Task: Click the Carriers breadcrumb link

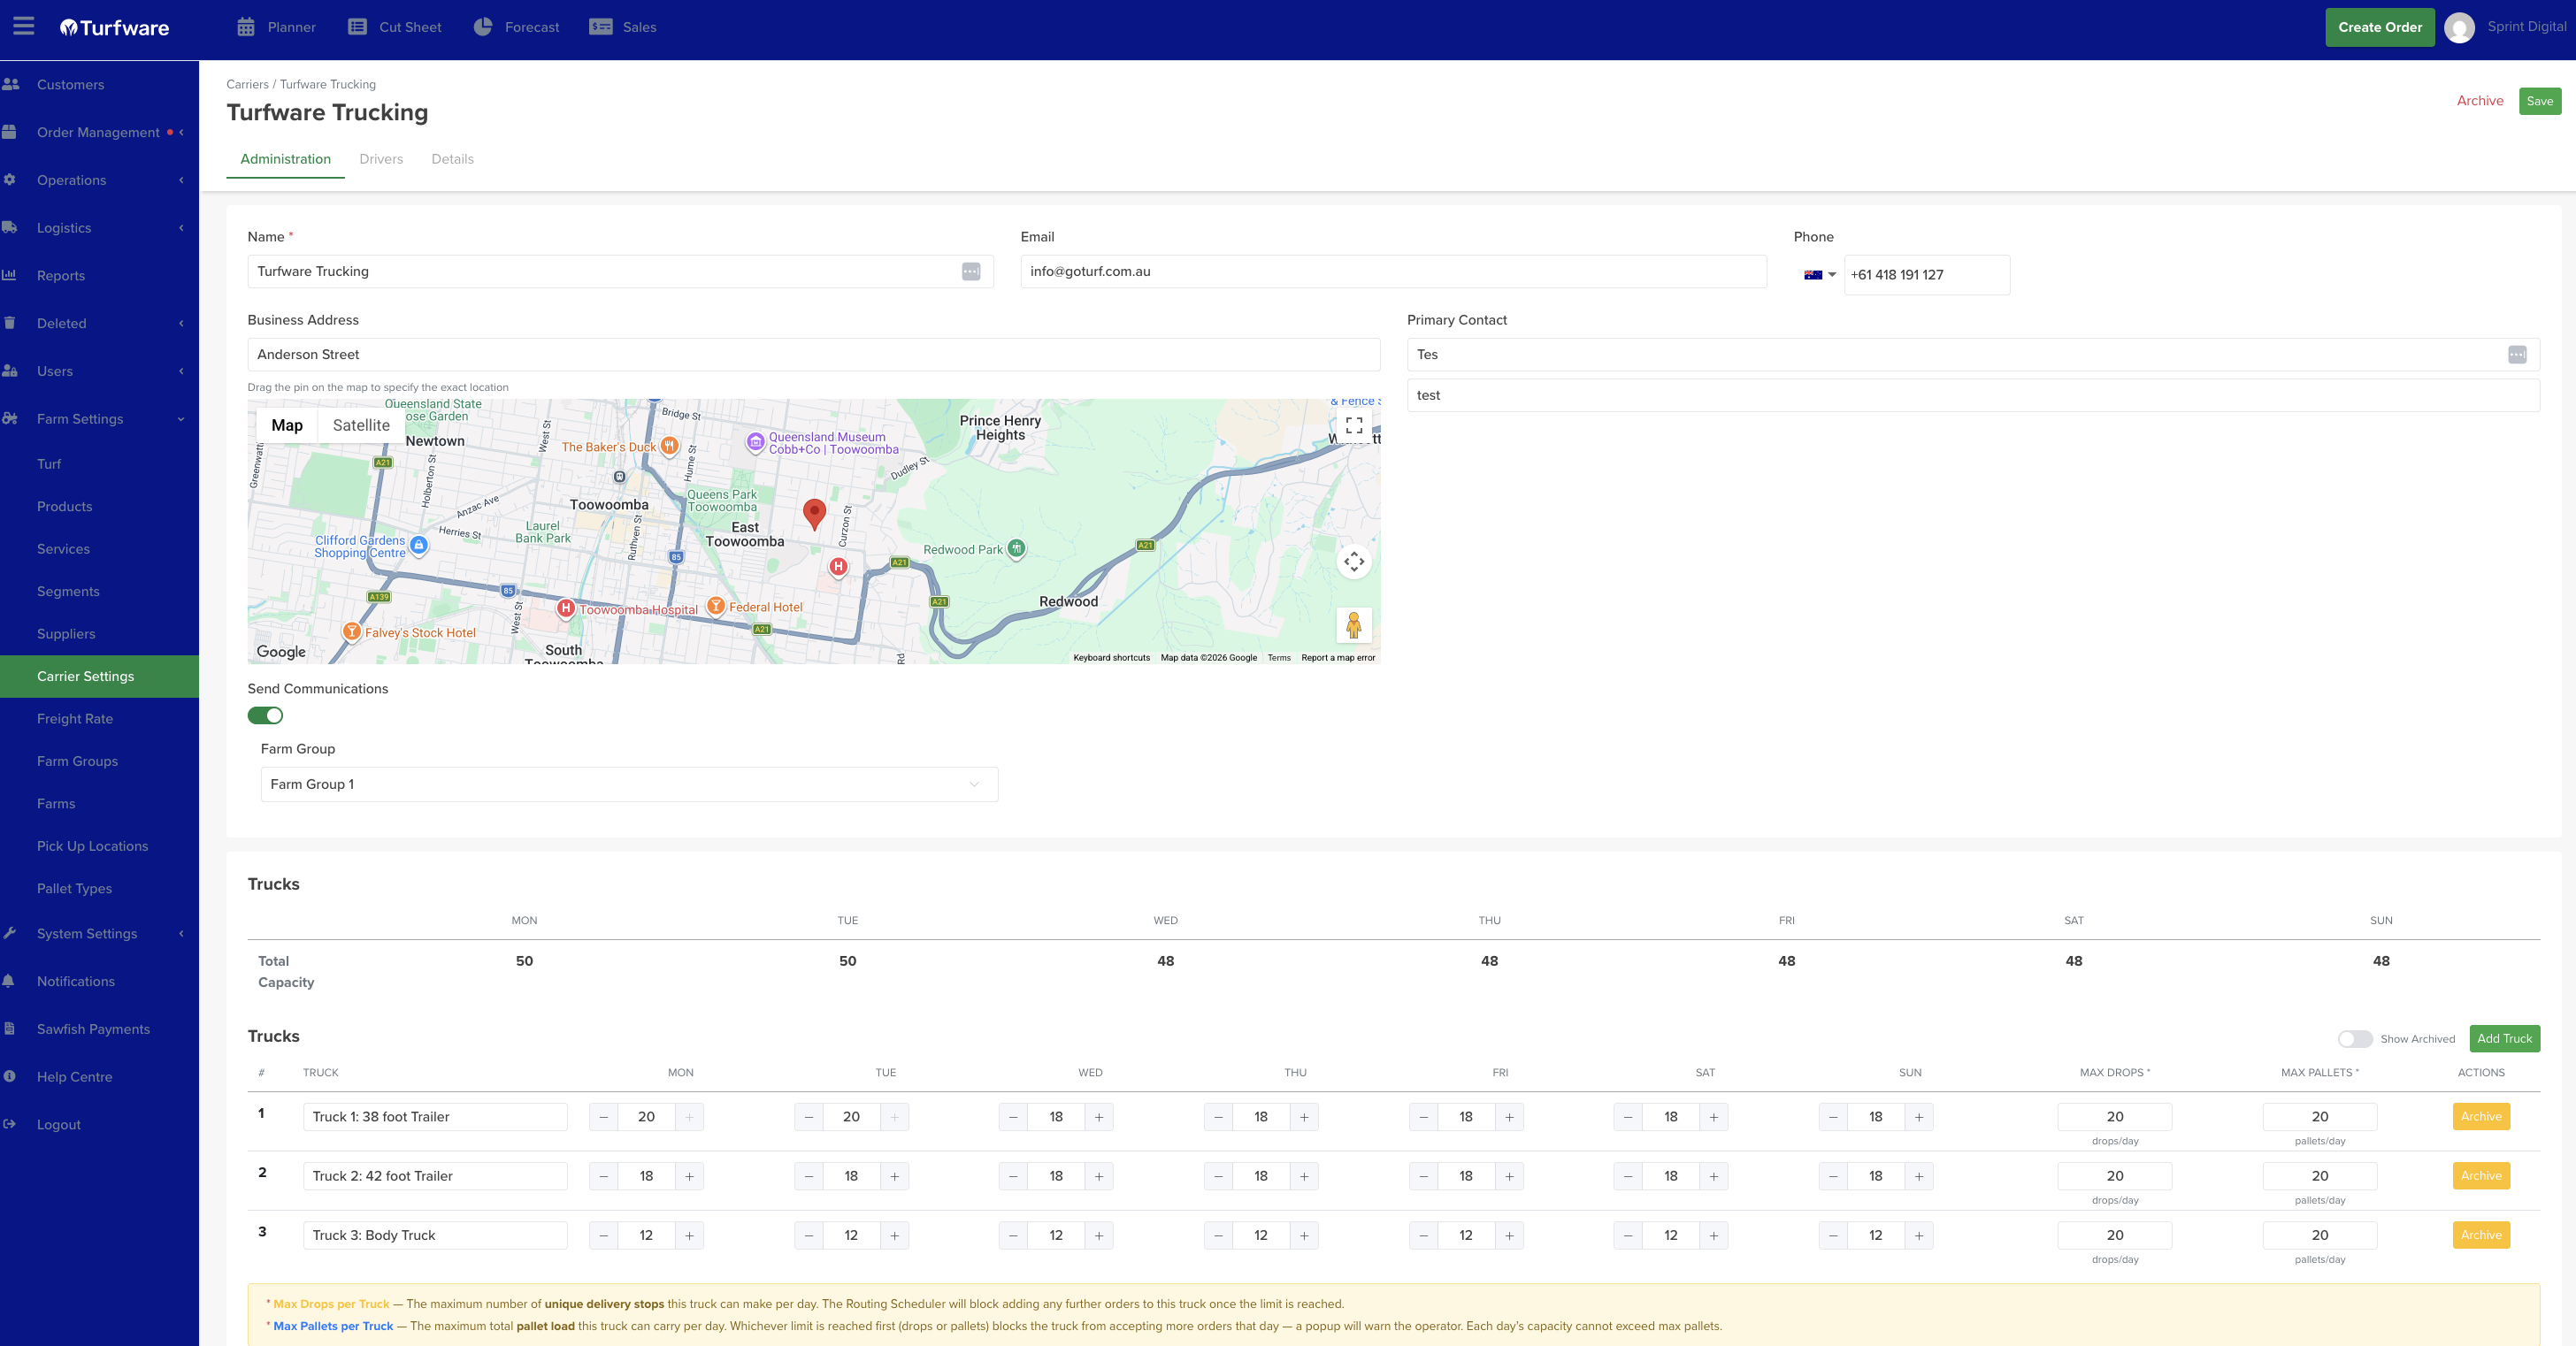Action: 247,84
